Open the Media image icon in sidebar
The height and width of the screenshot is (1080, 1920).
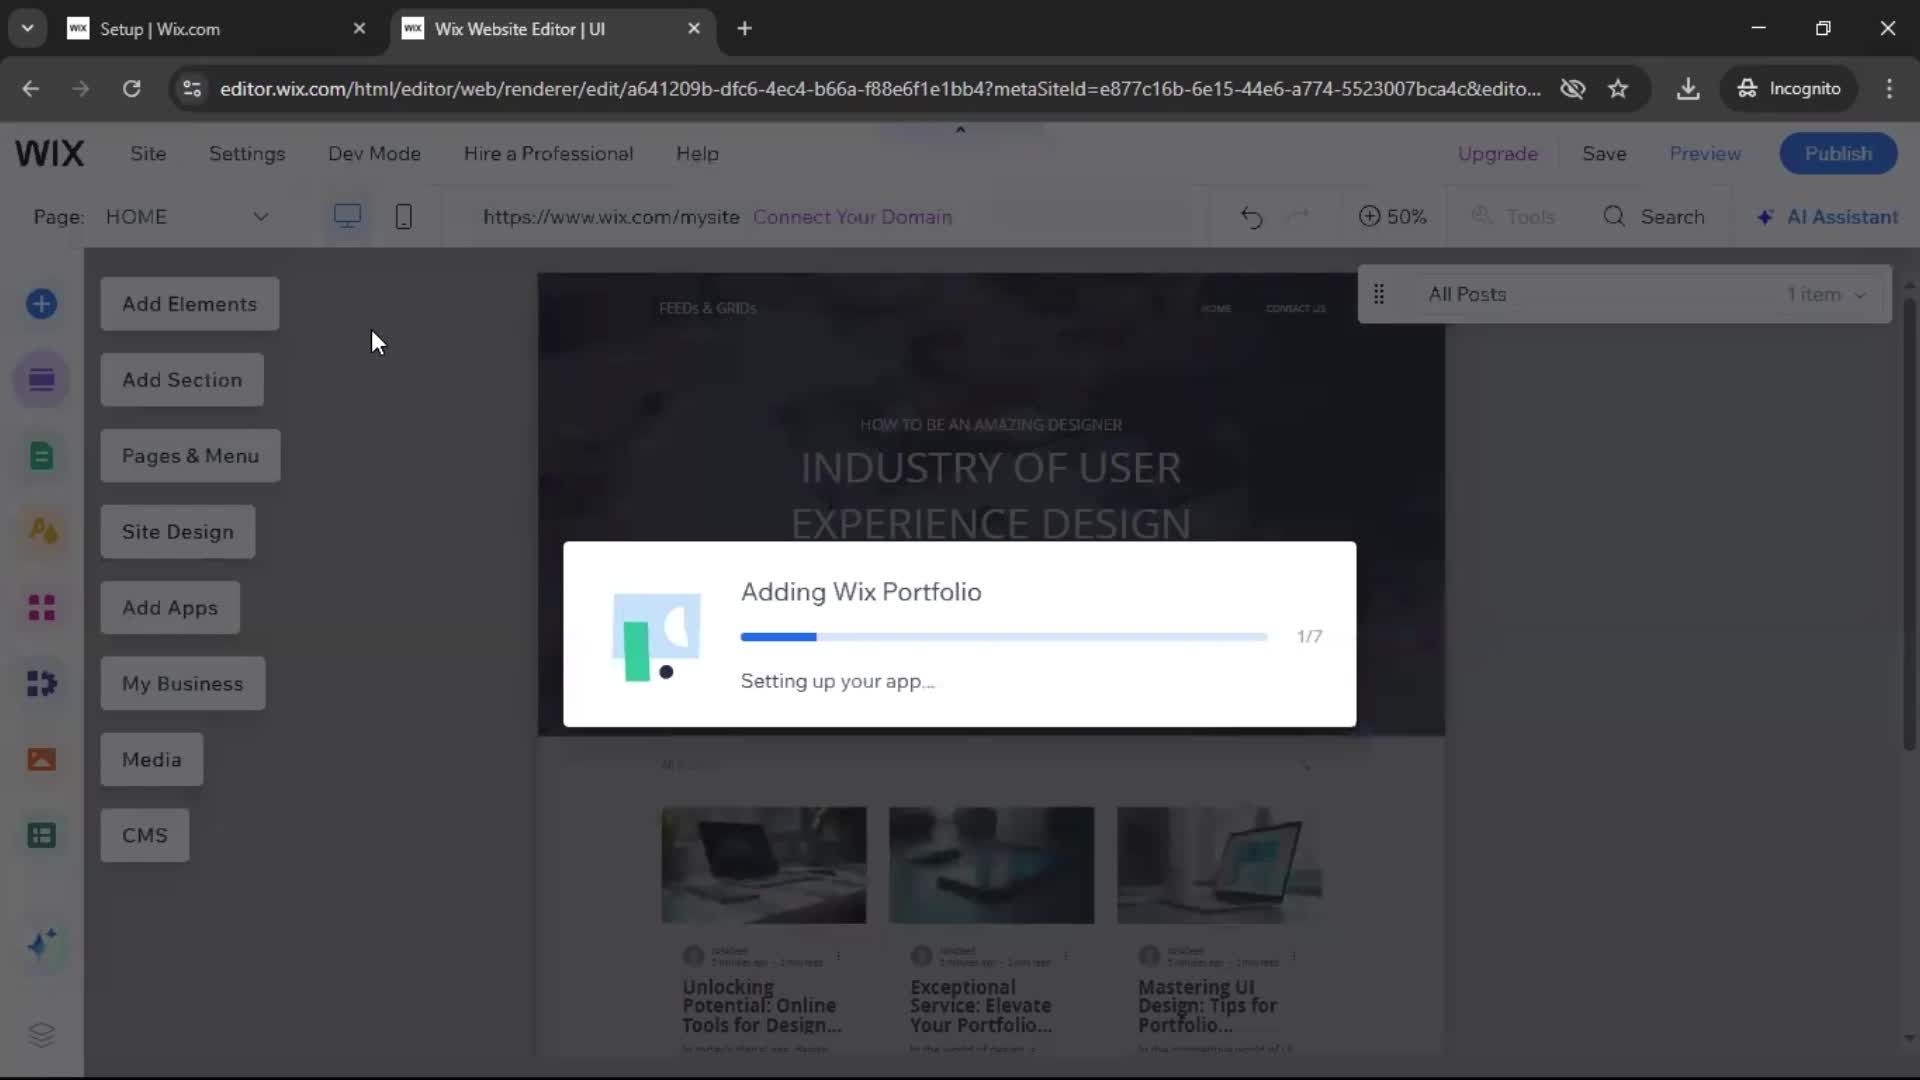[x=41, y=759]
